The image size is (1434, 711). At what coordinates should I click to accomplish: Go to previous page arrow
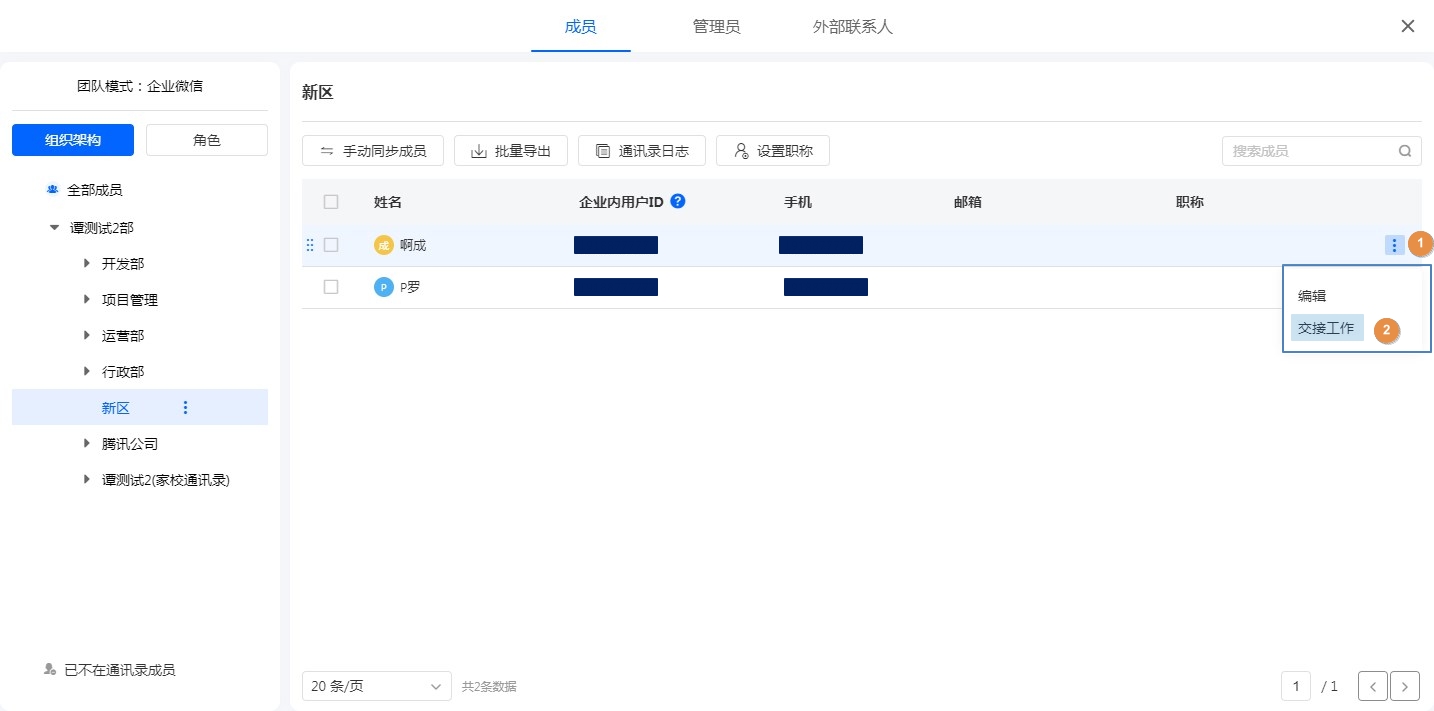[x=1372, y=686]
